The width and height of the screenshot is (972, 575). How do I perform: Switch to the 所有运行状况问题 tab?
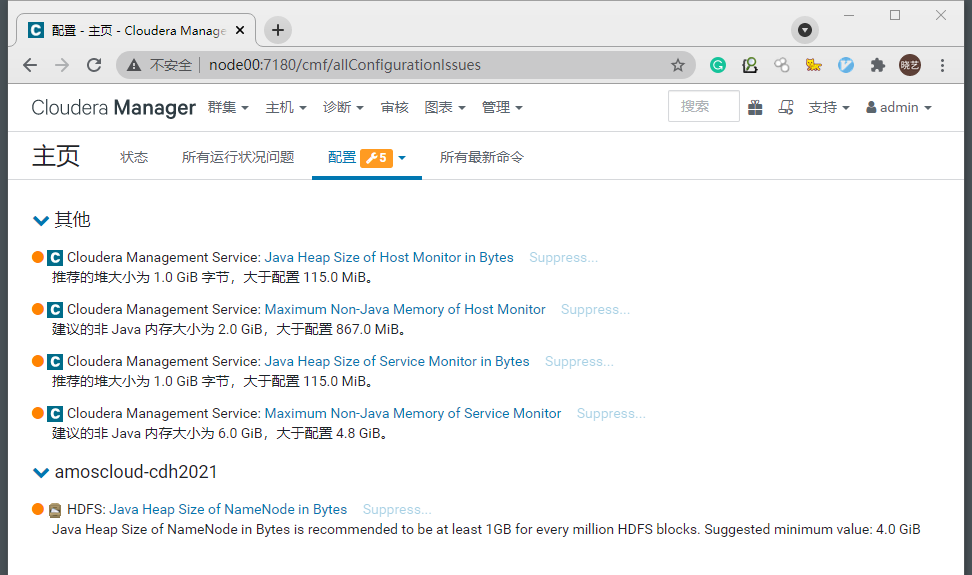(x=238, y=157)
